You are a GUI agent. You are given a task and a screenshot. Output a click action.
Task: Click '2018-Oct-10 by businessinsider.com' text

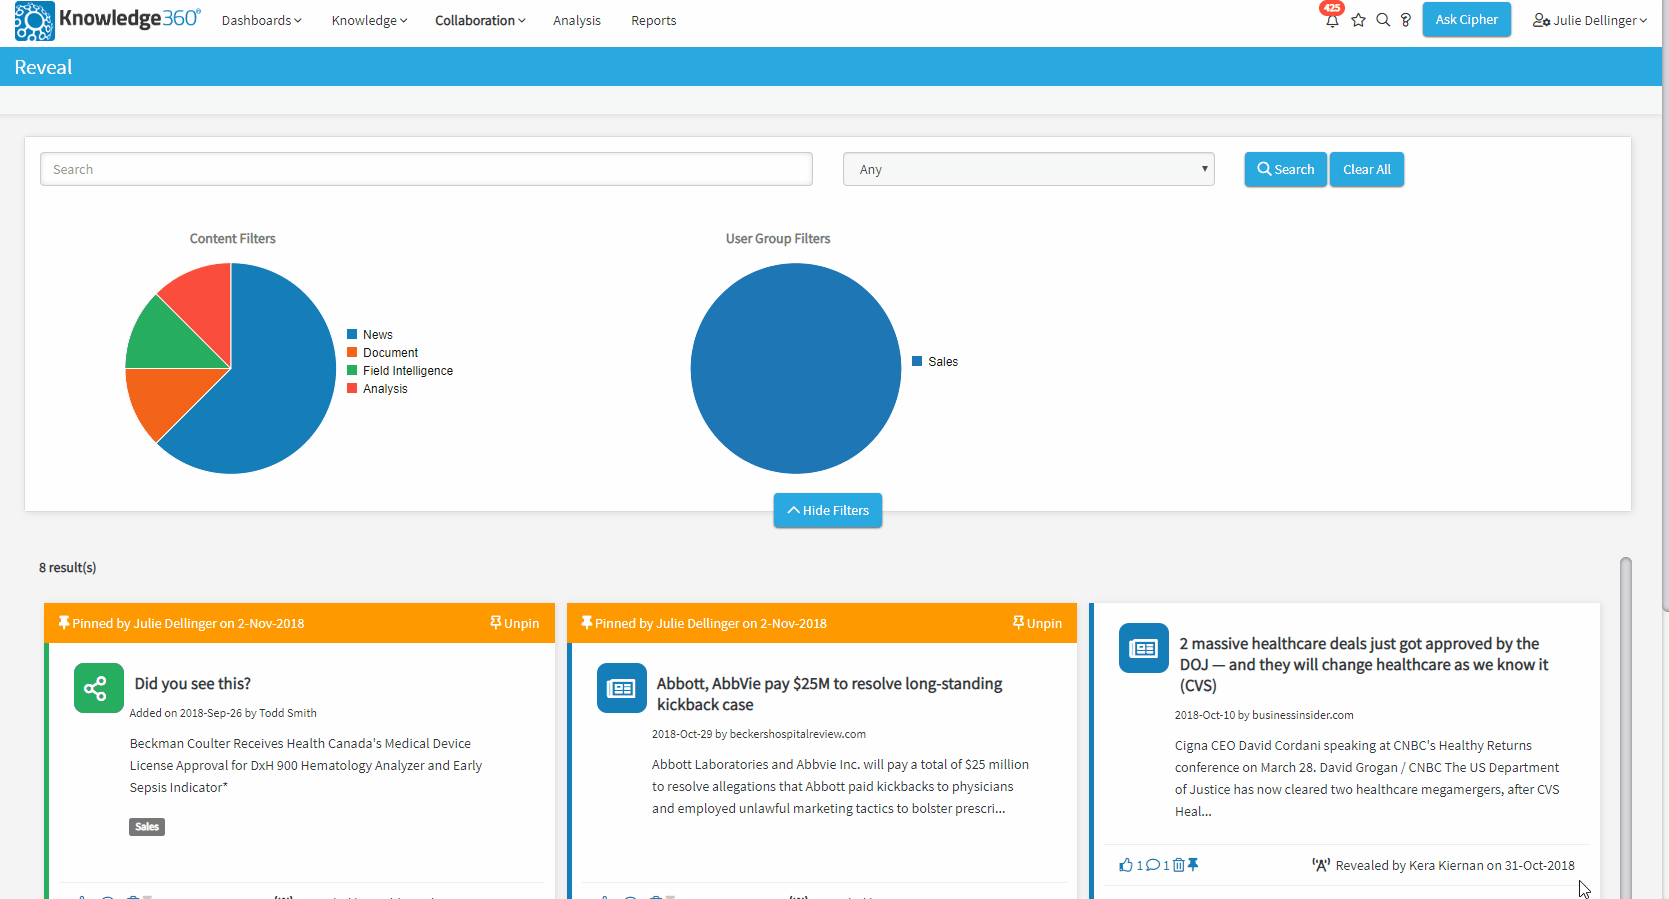1264,715
